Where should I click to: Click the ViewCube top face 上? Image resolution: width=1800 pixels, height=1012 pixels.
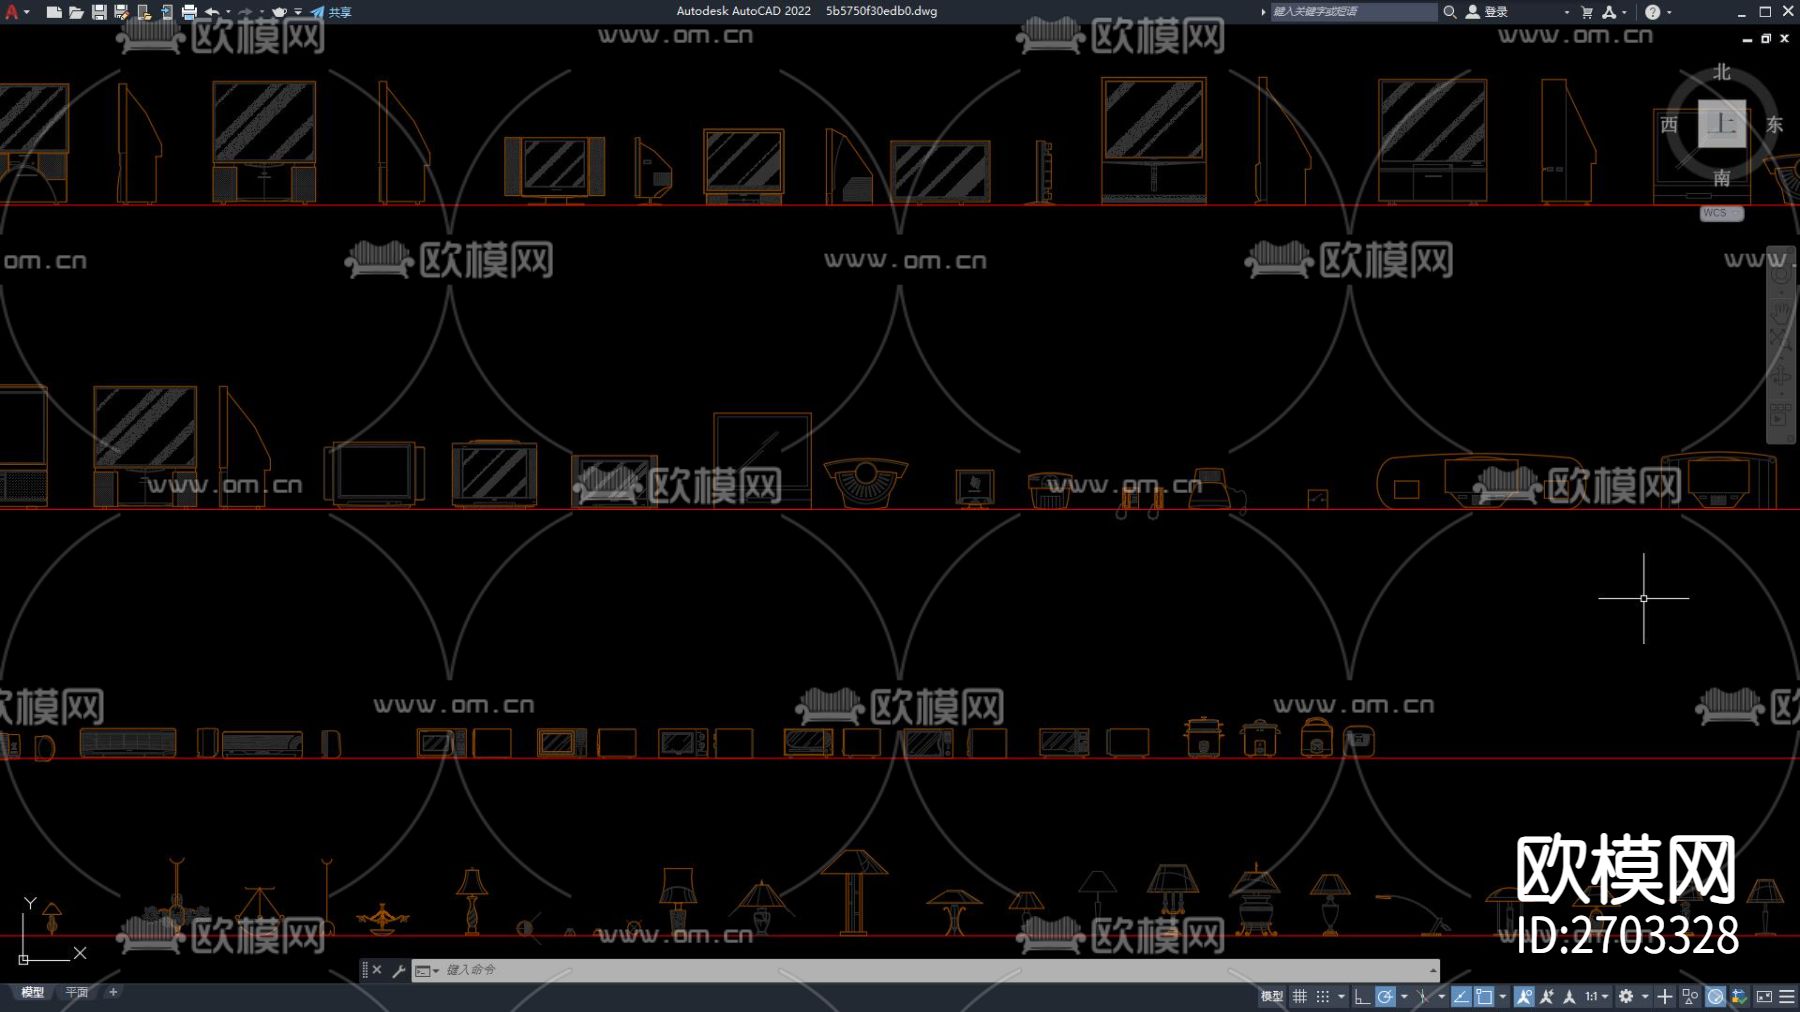point(1722,124)
